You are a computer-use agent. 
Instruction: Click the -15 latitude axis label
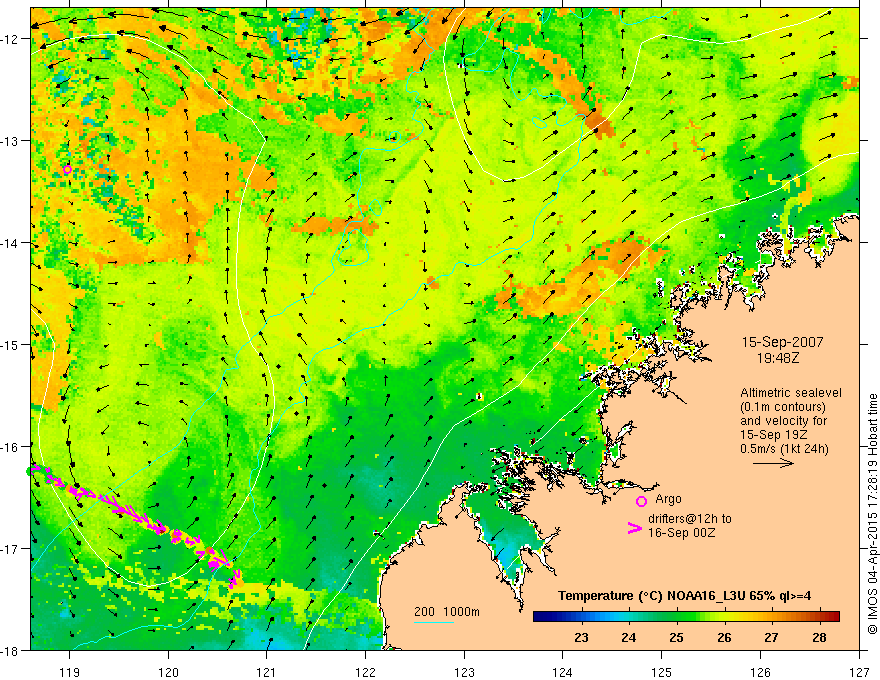pos(11,344)
